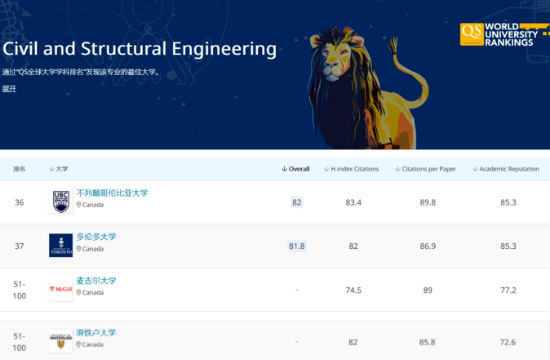Image resolution: width=550 pixels, height=360 pixels.
Task: Click the QS World University Rankings logo
Action: click(x=504, y=34)
